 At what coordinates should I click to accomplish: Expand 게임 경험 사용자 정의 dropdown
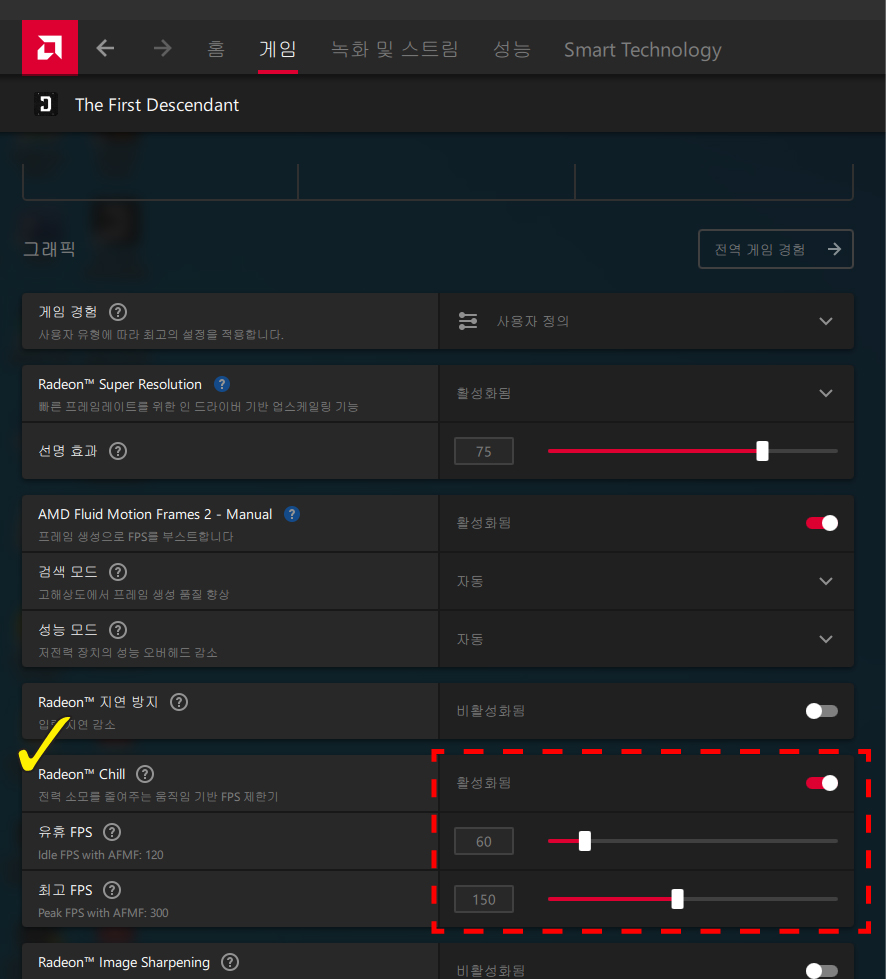click(x=646, y=321)
